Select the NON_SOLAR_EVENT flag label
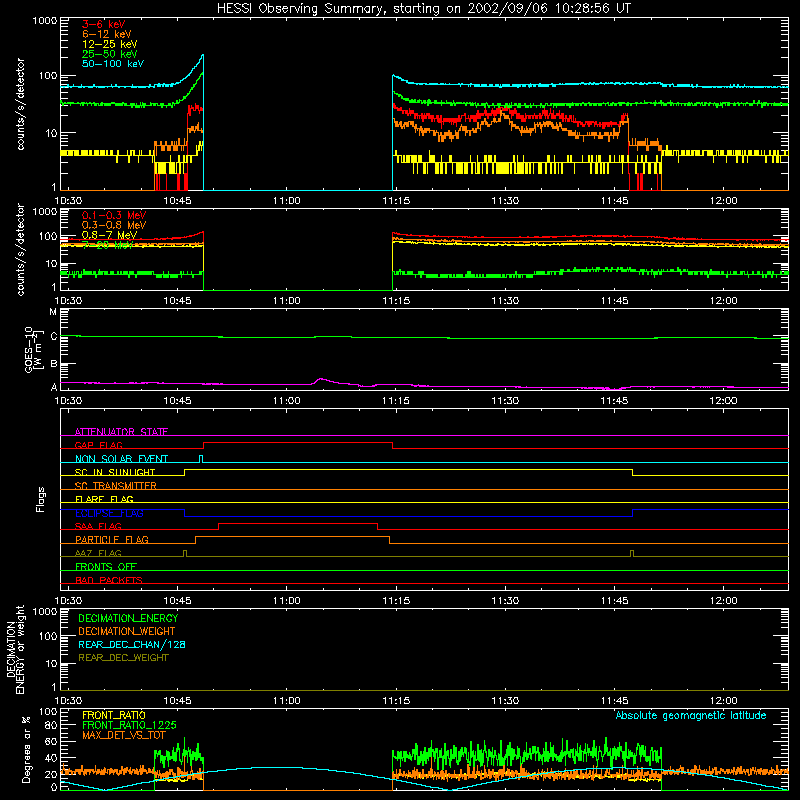800x800 pixels. [121, 459]
